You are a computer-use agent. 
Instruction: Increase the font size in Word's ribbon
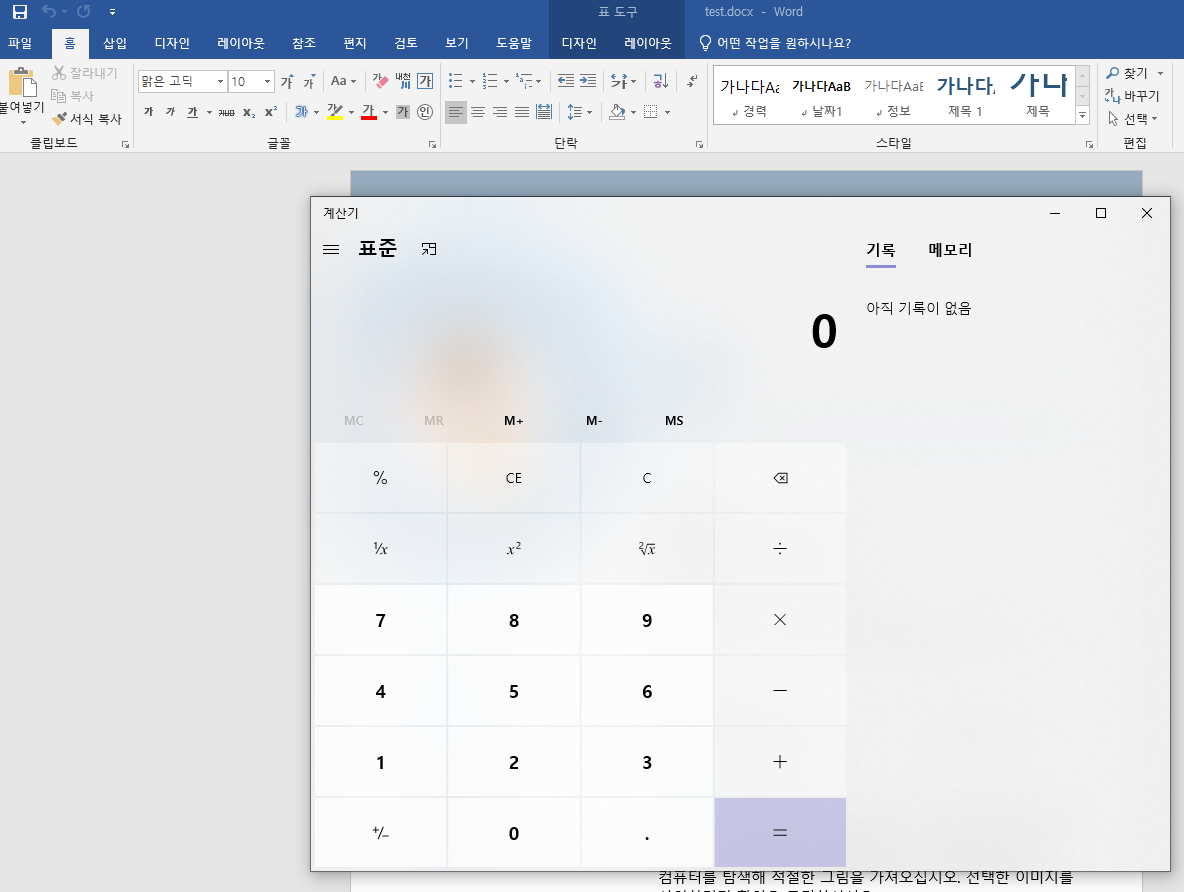click(x=287, y=81)
